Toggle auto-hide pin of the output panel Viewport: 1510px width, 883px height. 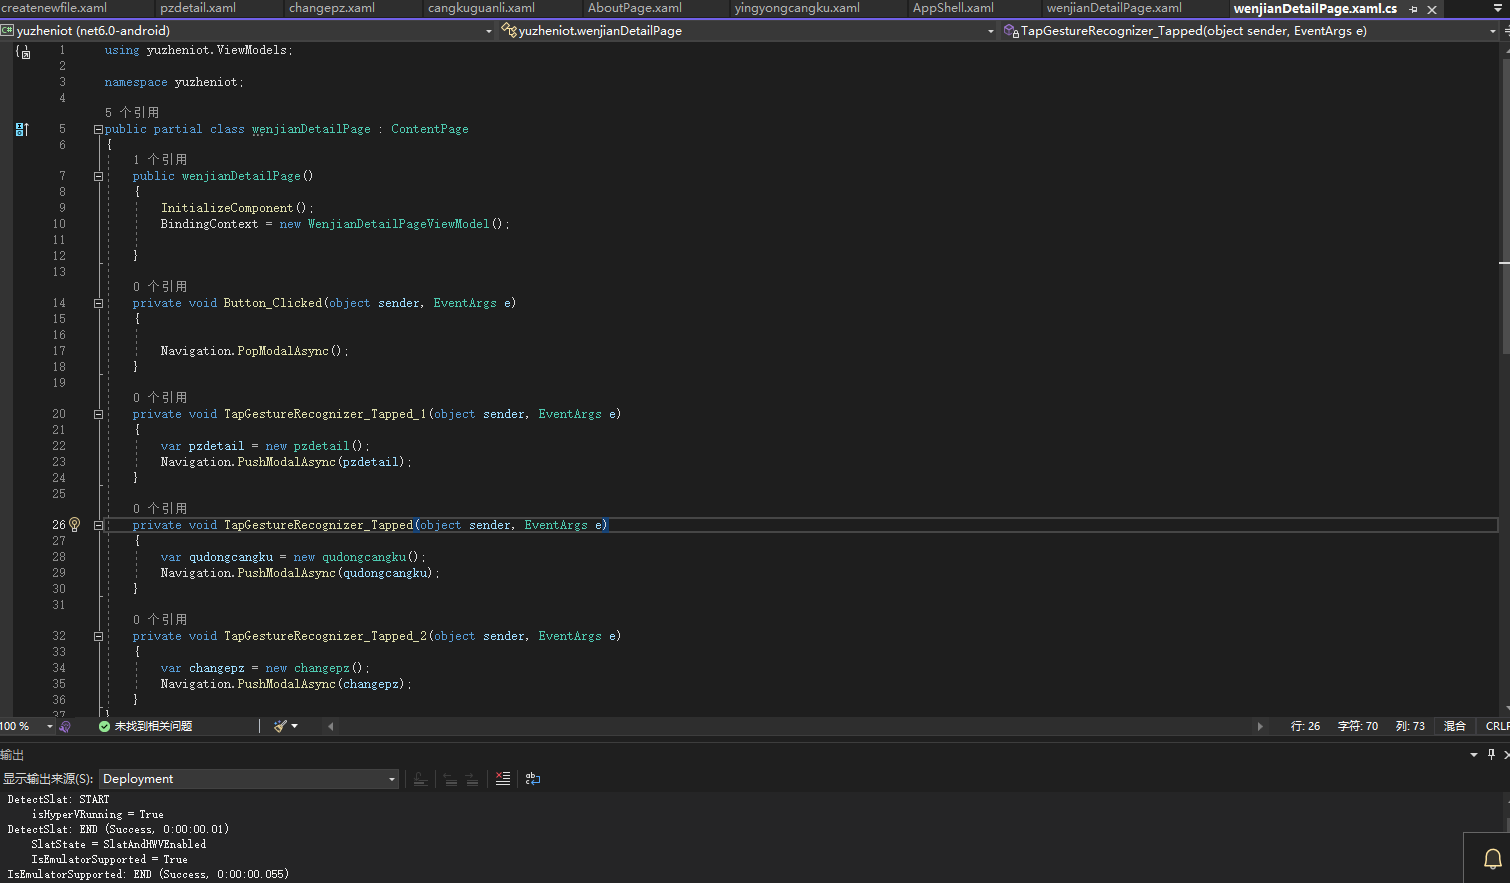point(1491,755)
